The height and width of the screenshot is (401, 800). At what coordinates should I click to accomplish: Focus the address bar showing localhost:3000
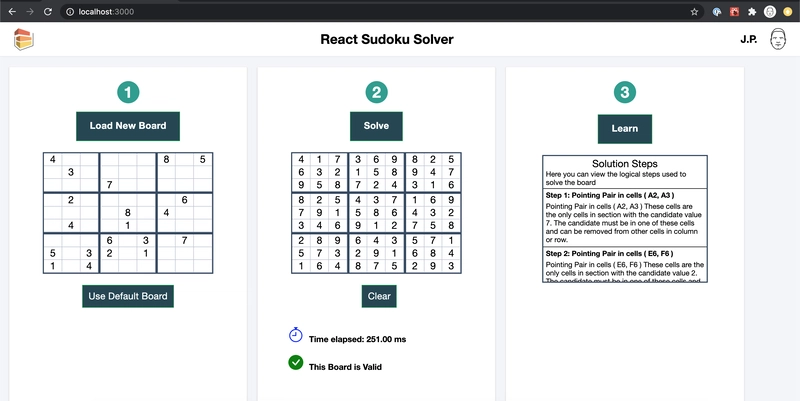tap(380, 12)
